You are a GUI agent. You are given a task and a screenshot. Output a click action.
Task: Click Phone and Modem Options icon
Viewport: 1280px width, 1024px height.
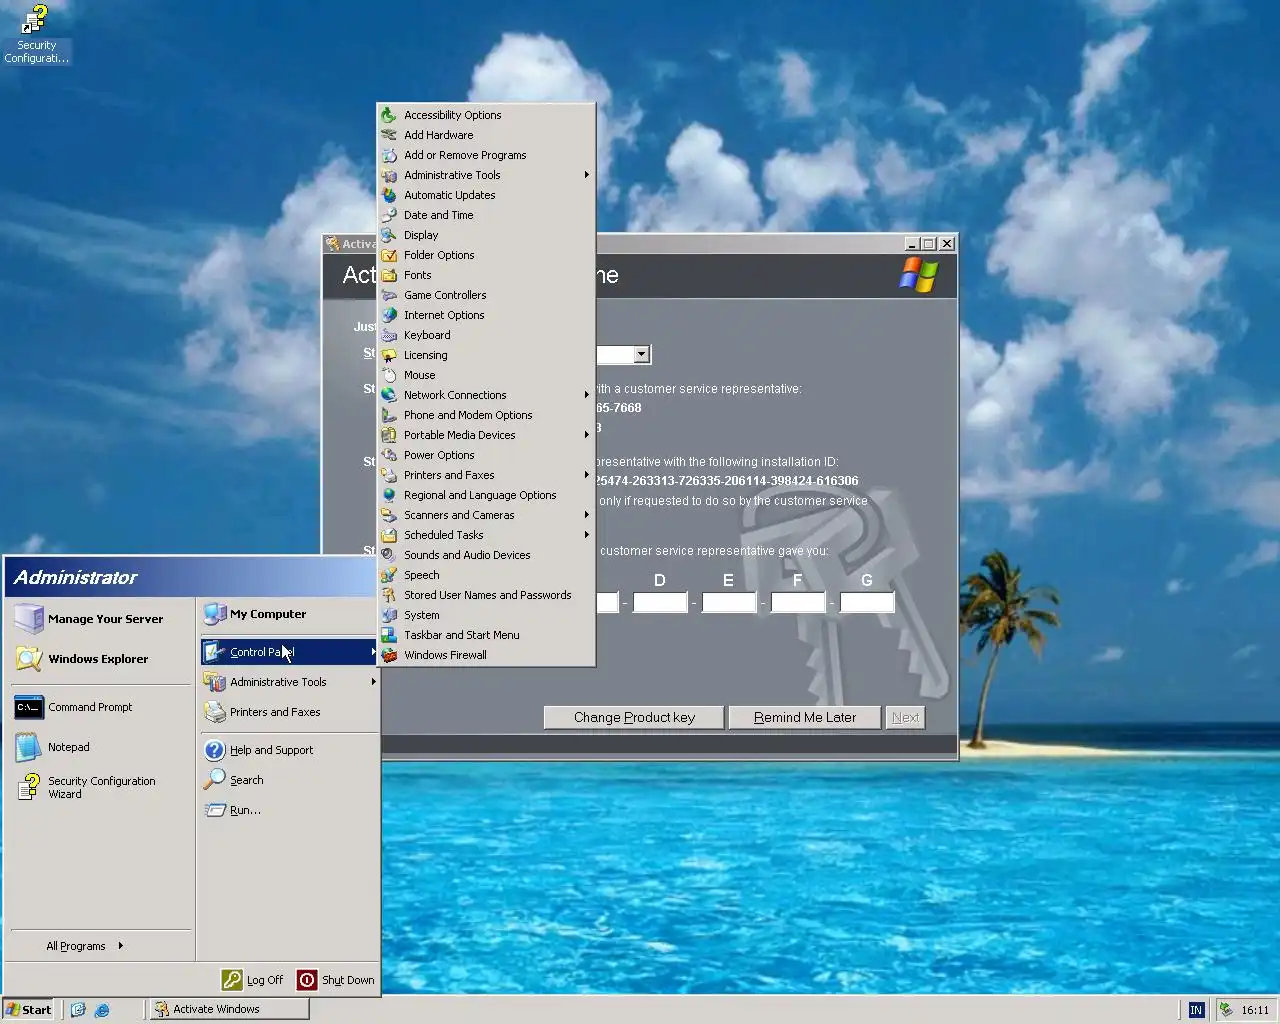(389, 415)
